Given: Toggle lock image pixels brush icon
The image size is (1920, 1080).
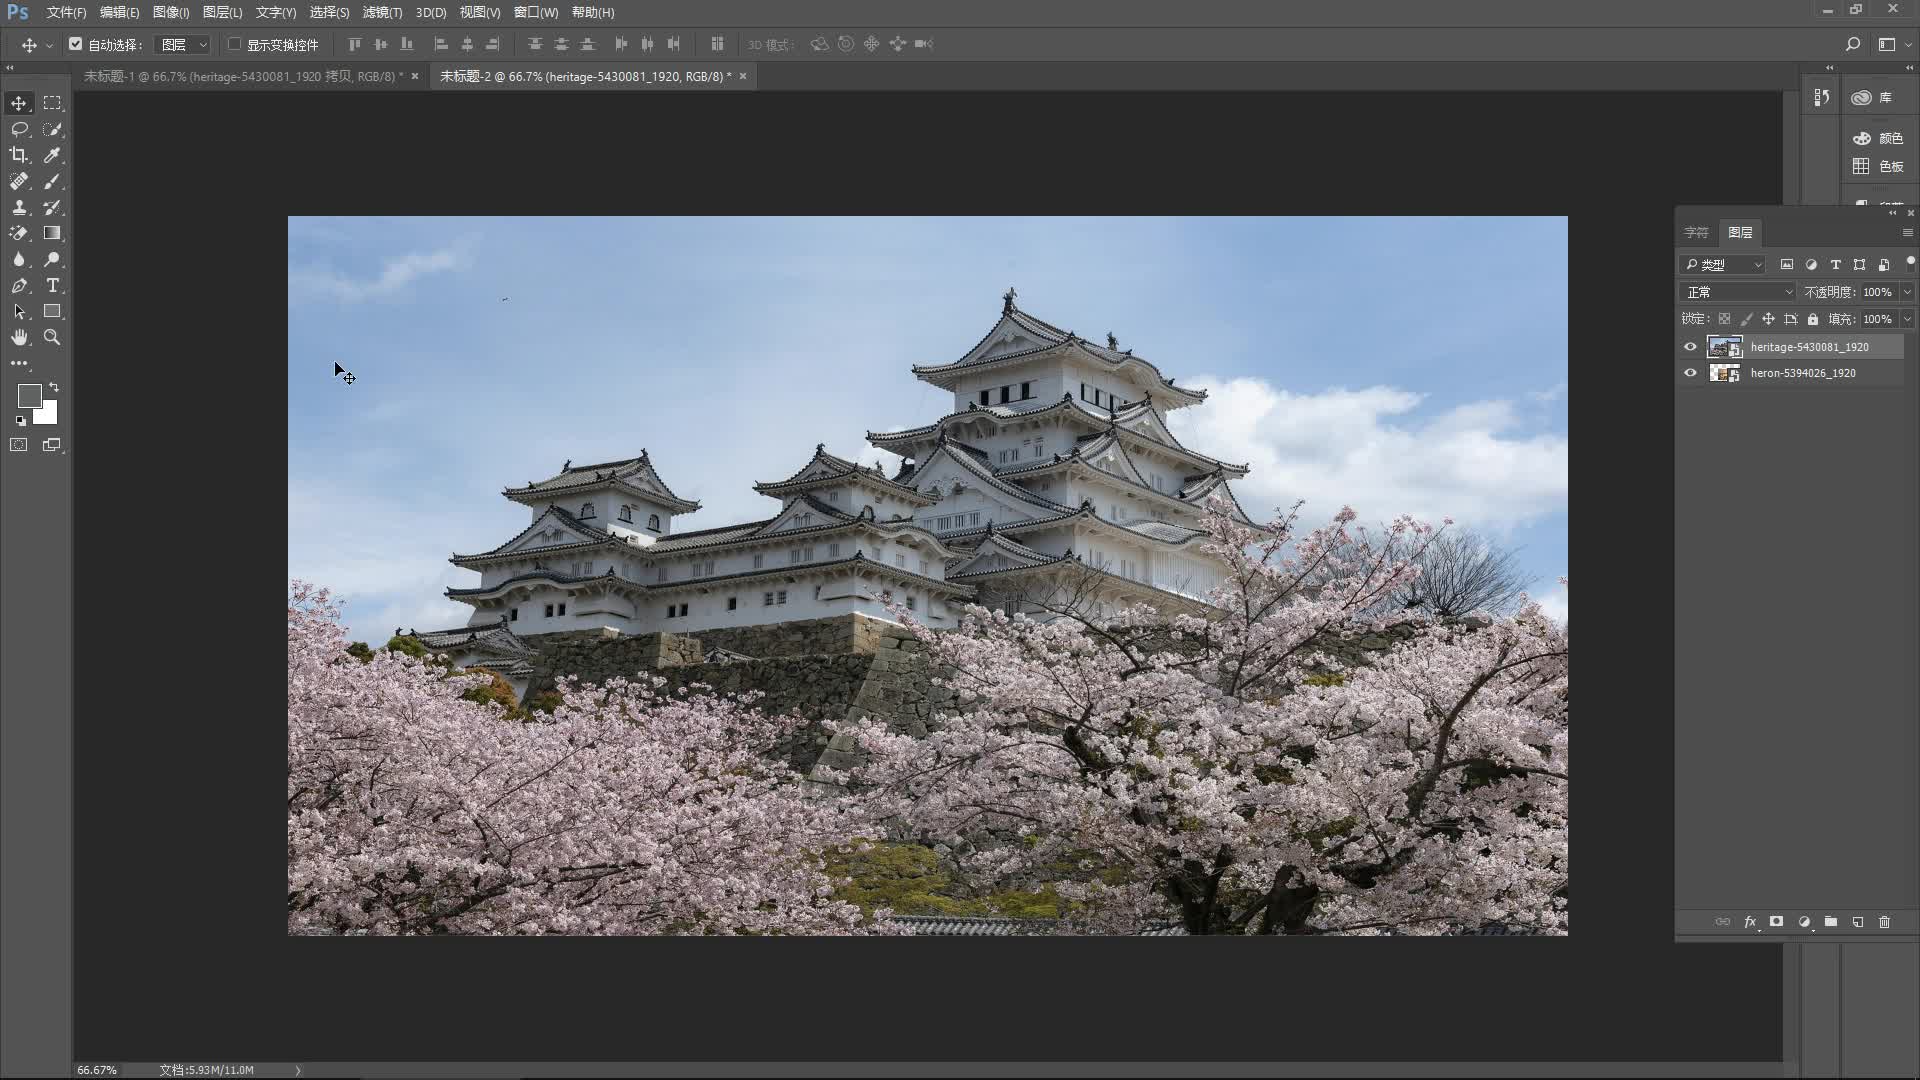Looking at the screenshot, I should (x=1746, y=319).
